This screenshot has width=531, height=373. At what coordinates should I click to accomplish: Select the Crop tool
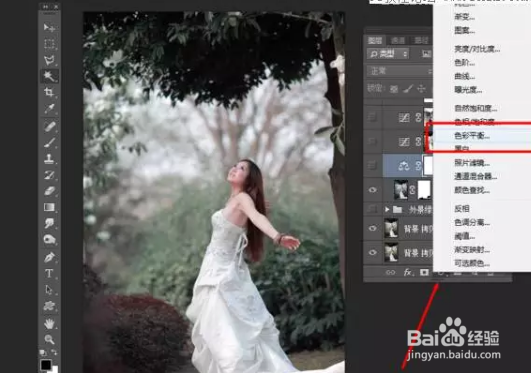49,92
